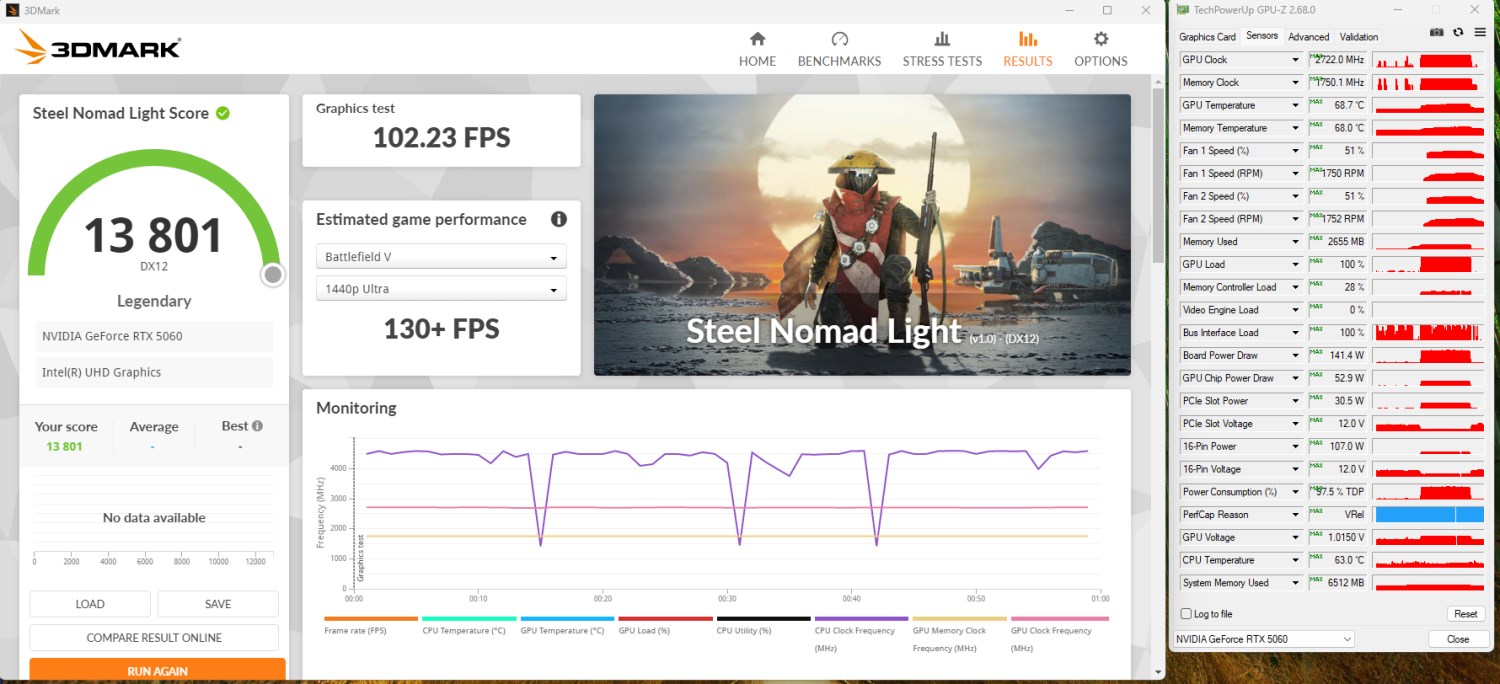Open STRESS TESTS in the 3DMark navigation

point(942,49)
